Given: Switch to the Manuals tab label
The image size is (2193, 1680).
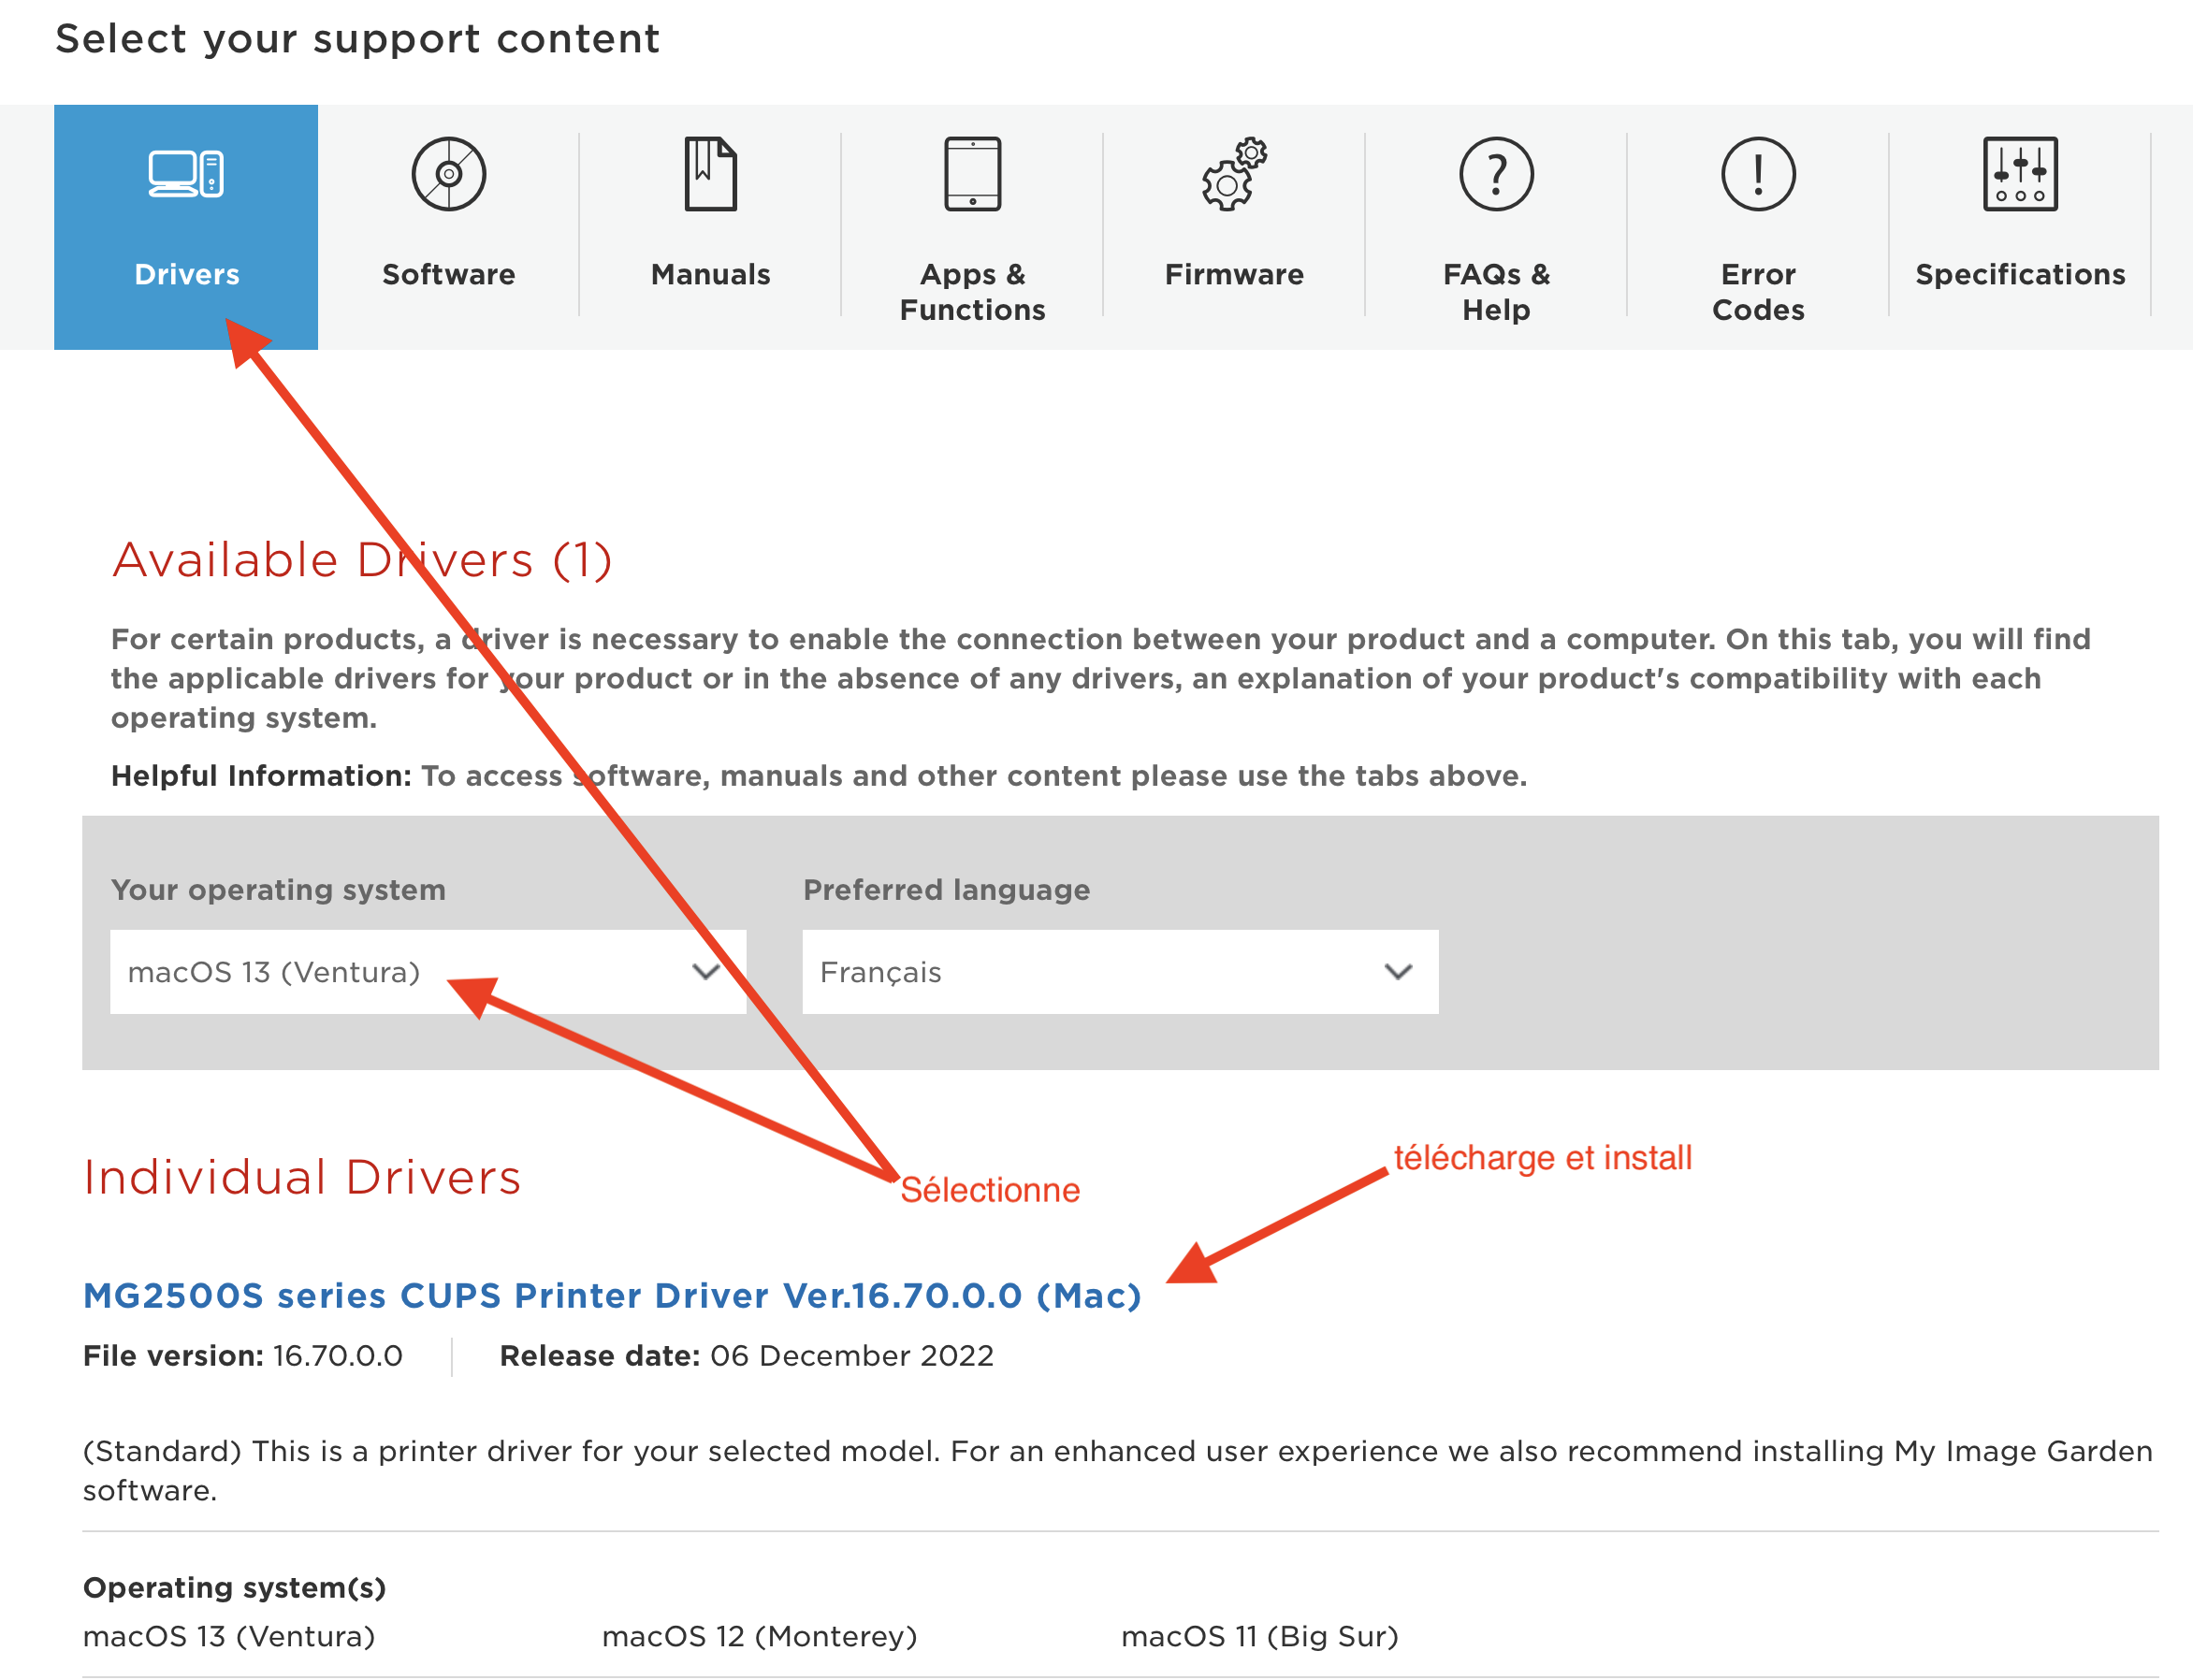Looking at the screenshot, I should [710, 274].
